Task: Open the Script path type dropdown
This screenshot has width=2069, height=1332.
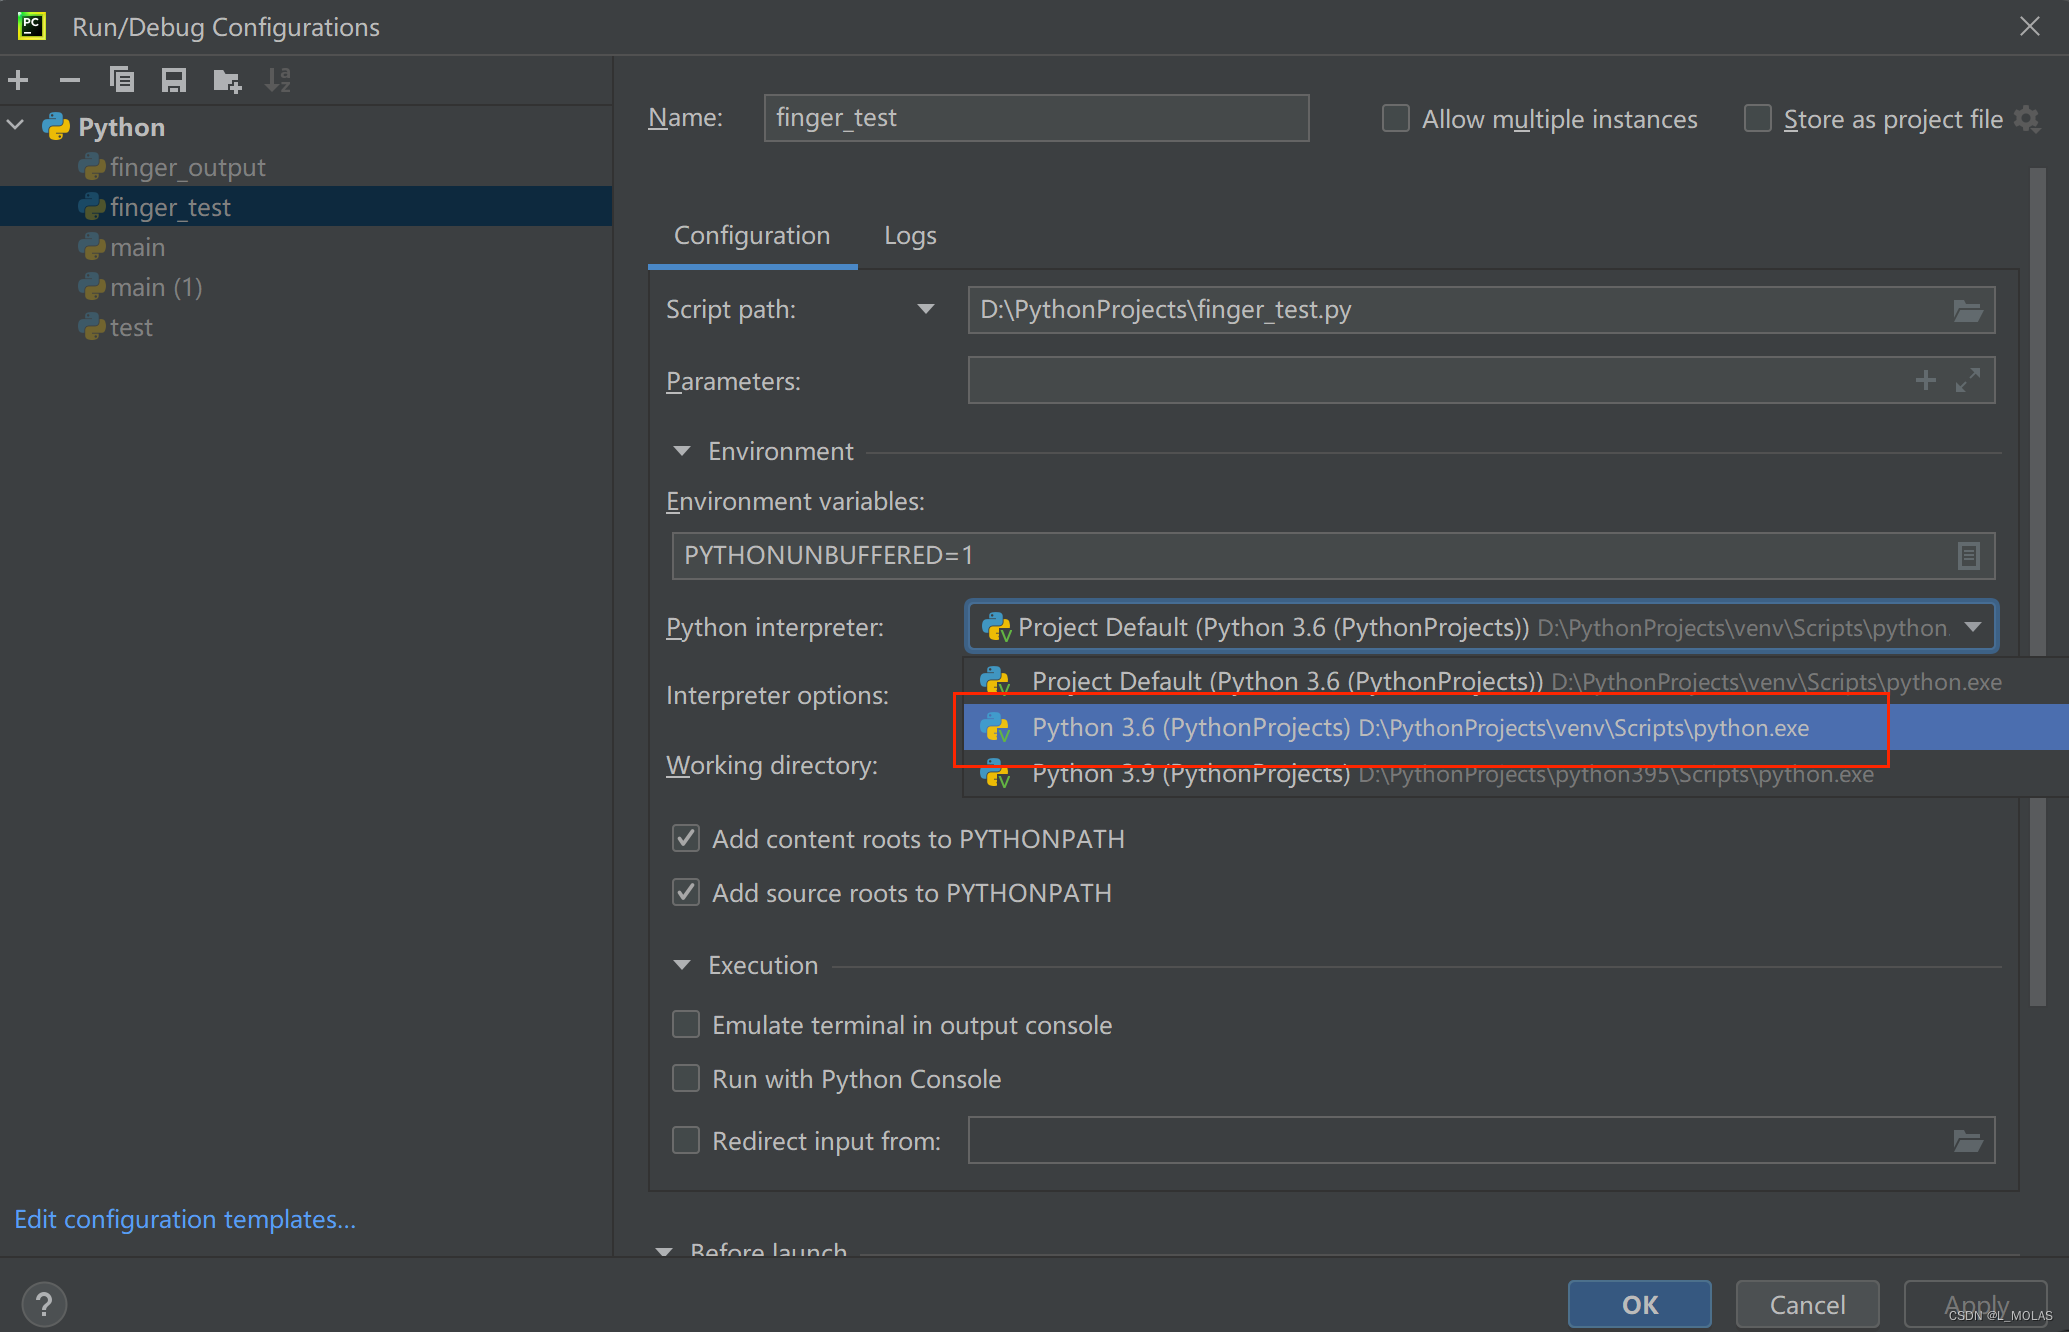Action: click(926, 310)
